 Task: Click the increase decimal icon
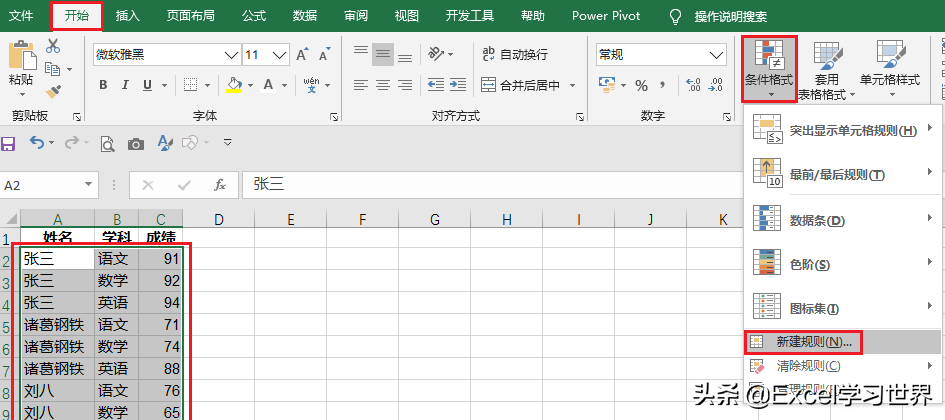click(x=694, y=85)
